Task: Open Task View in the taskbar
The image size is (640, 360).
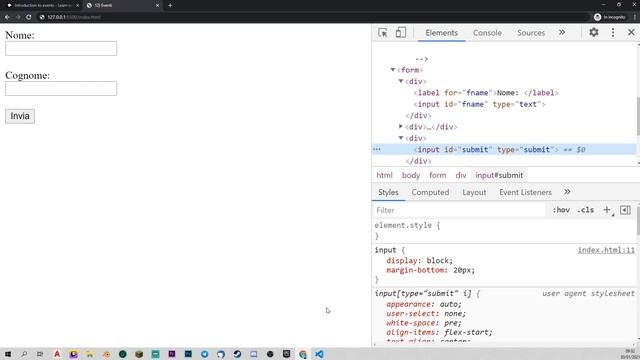Action: click(40, 354)
